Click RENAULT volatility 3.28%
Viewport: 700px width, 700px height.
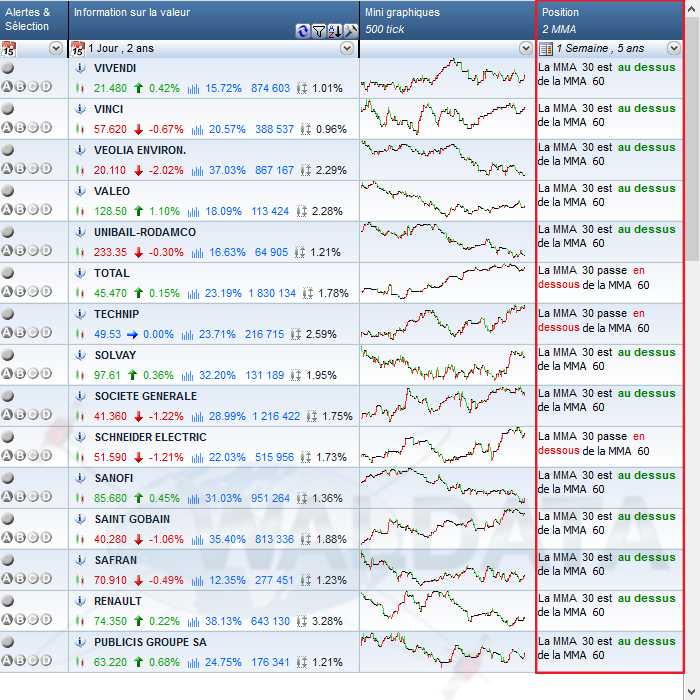327,621
